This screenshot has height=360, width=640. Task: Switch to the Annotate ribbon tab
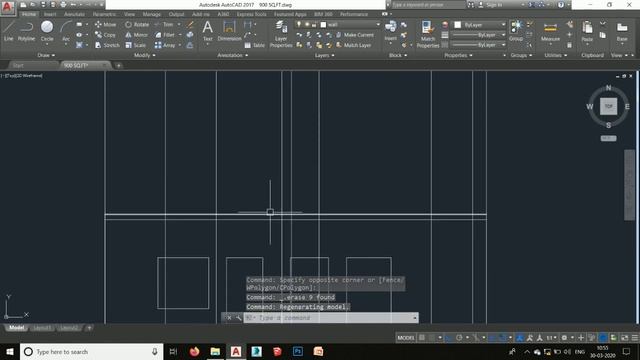pos(74,14)
